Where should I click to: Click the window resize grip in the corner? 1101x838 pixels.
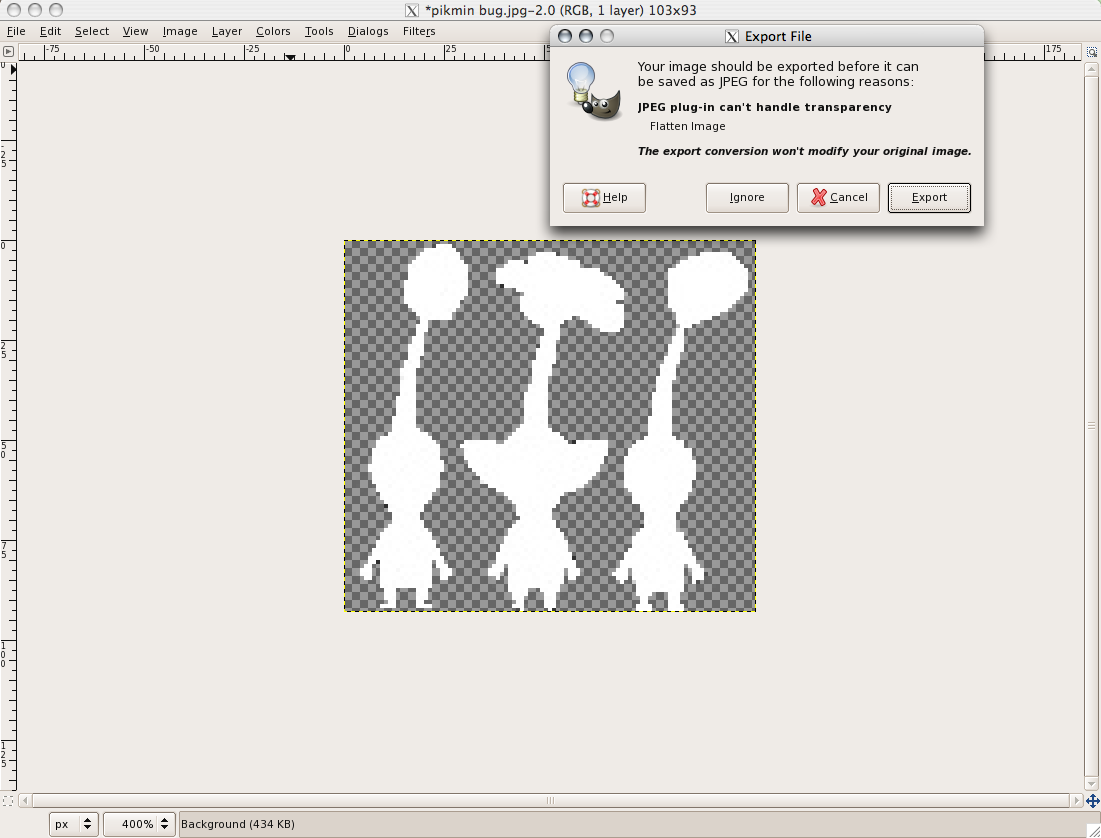(x=1091, y=828)
